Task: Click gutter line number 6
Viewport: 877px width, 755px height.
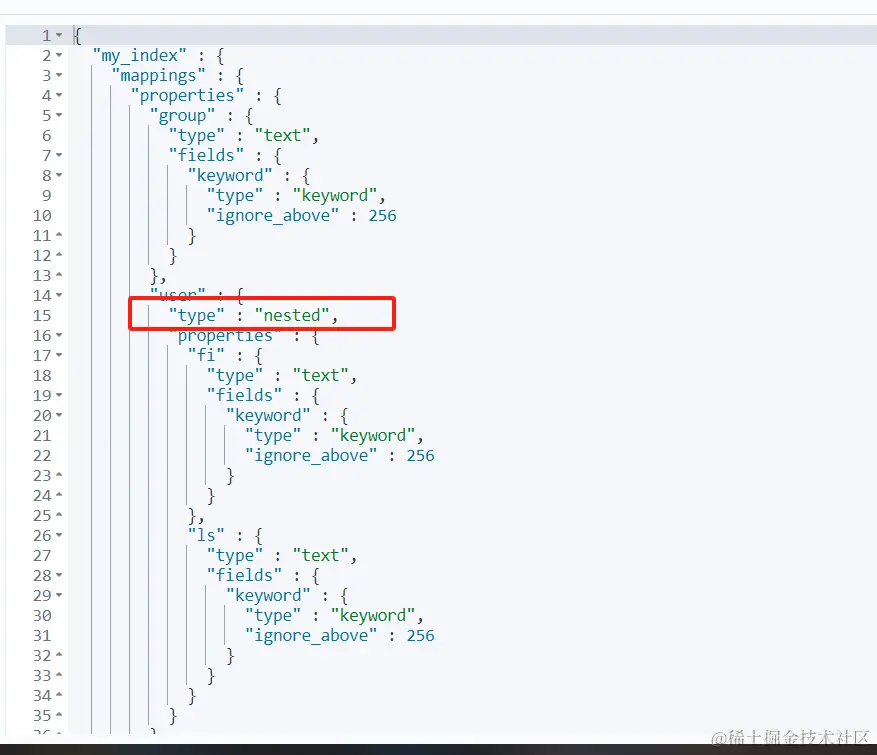Action: pos(46,136)
